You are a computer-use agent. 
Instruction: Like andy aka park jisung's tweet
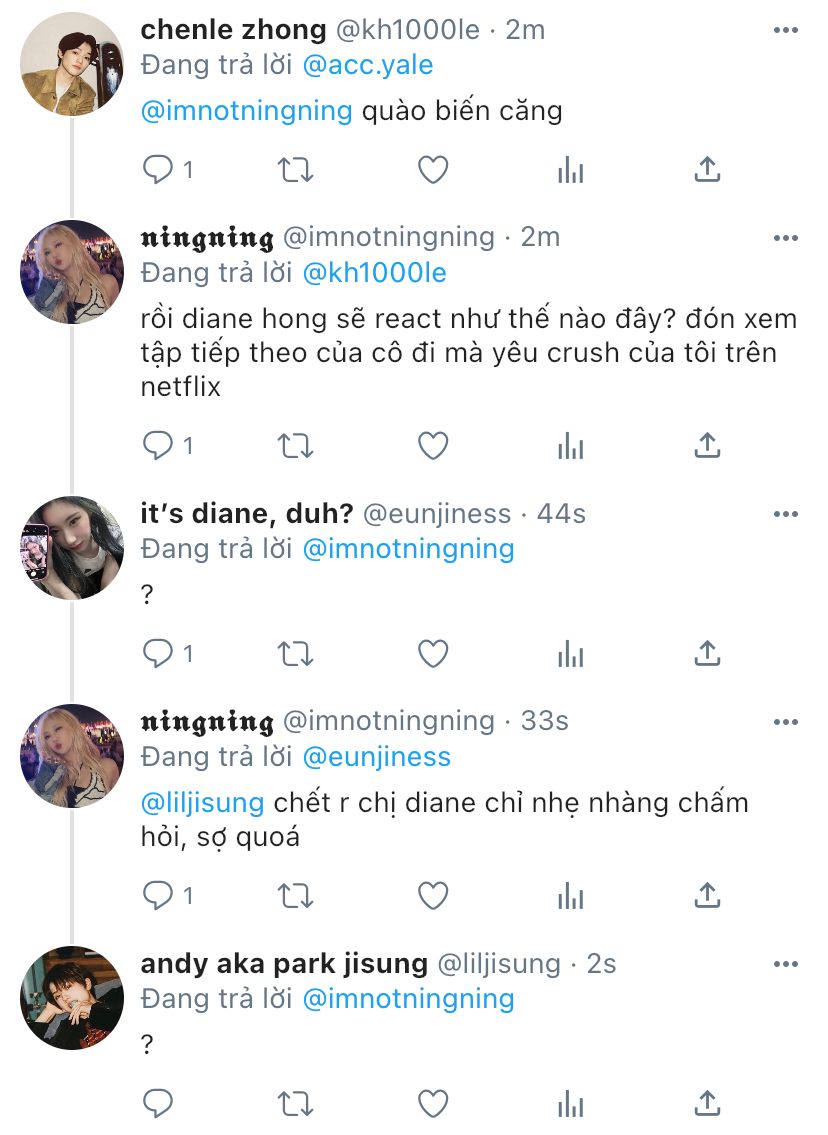coord(432,1104)
